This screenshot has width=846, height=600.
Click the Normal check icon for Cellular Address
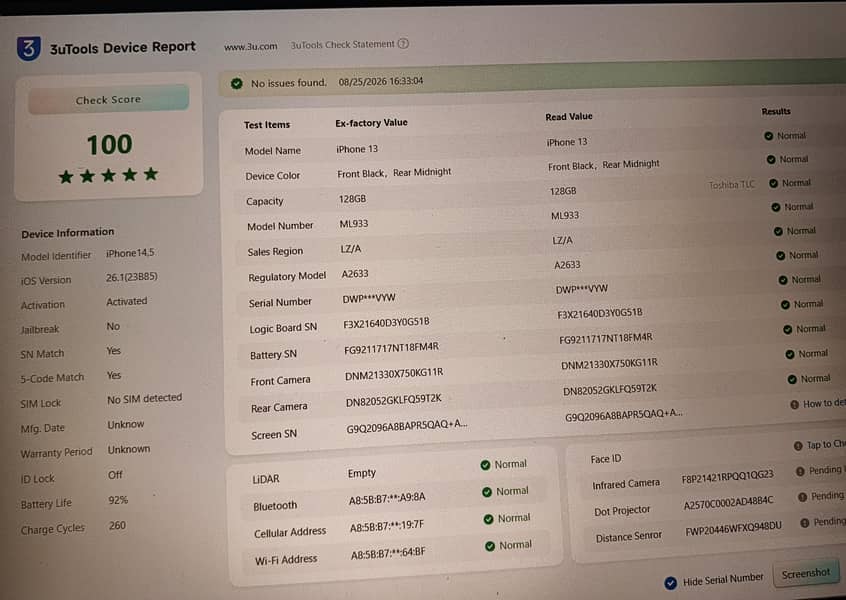(x=488, y=519)
